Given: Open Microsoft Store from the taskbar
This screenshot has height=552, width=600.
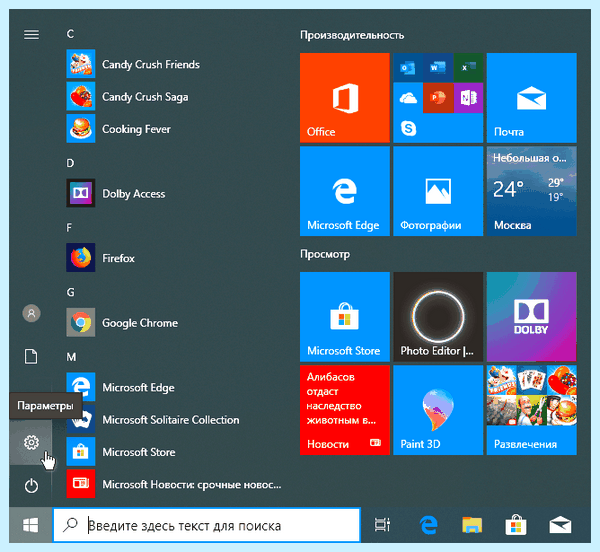Looking at the screenshot, I should click(x=516, y=525).
